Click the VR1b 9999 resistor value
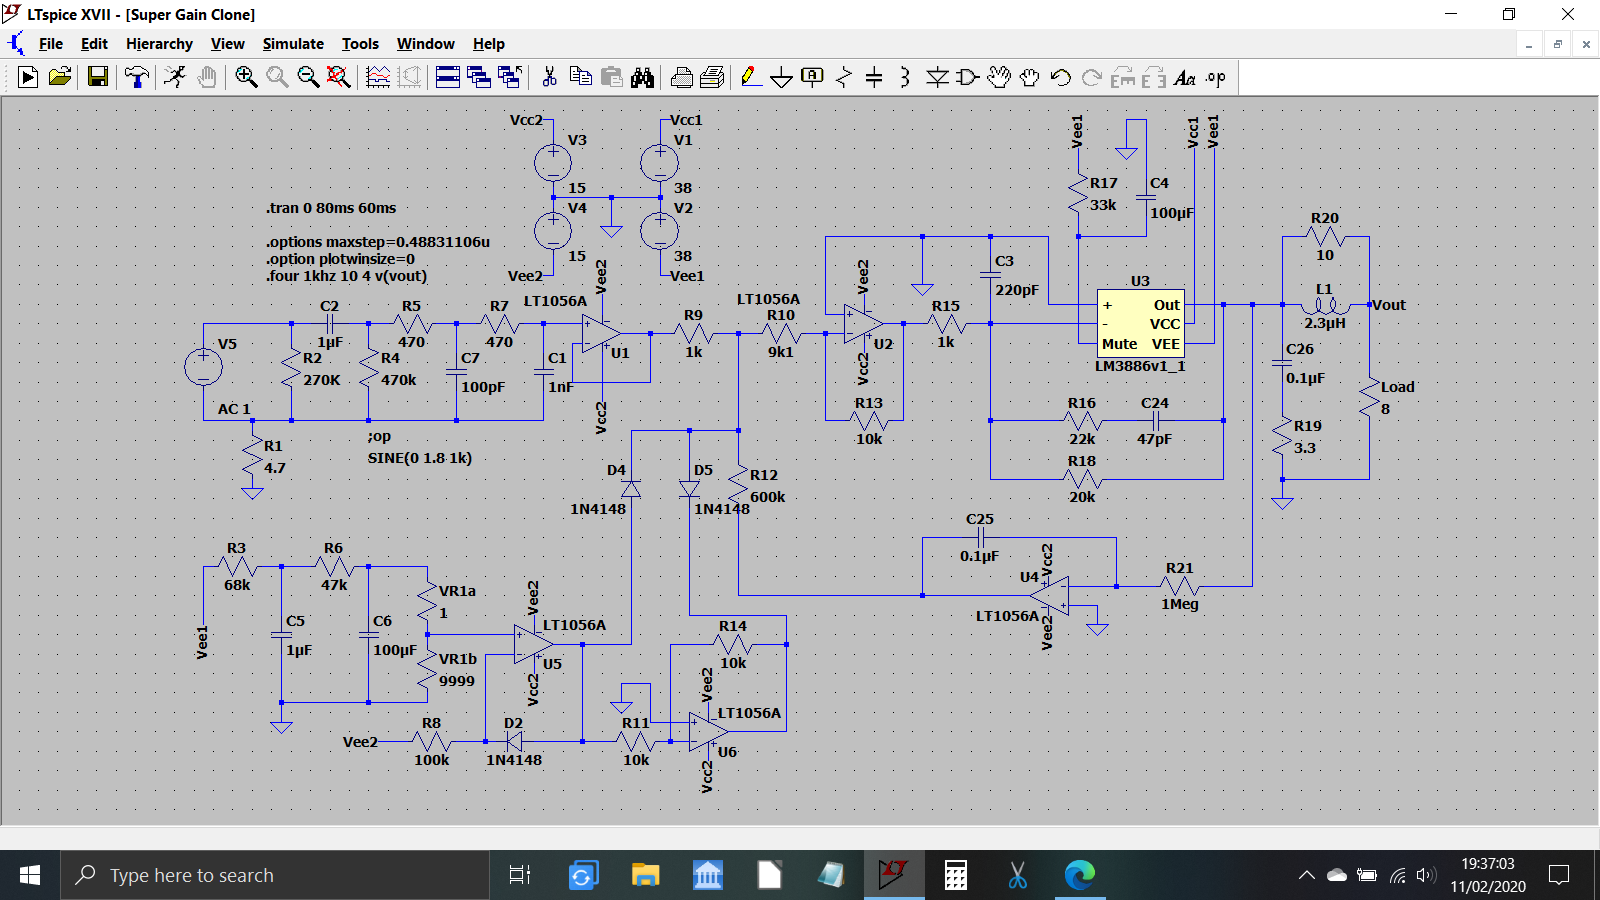This screenshot has width=1600, height=900. [x=457, y=681]
